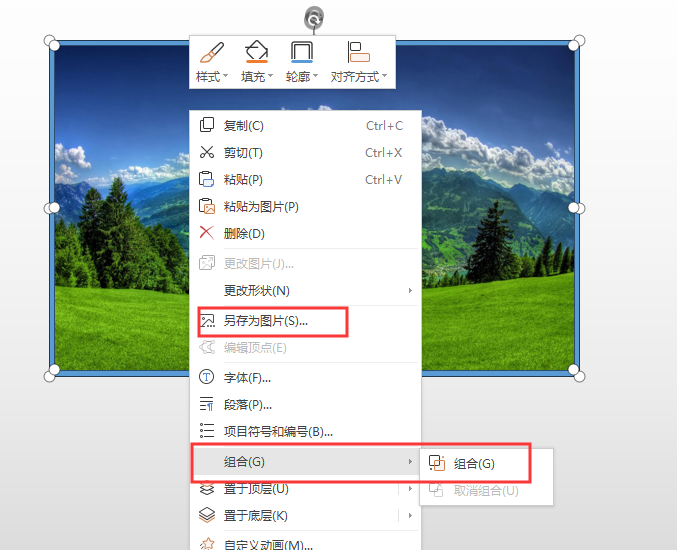Click the bring-to-front layers icon
Screen dimensions: 677x550
207,488
